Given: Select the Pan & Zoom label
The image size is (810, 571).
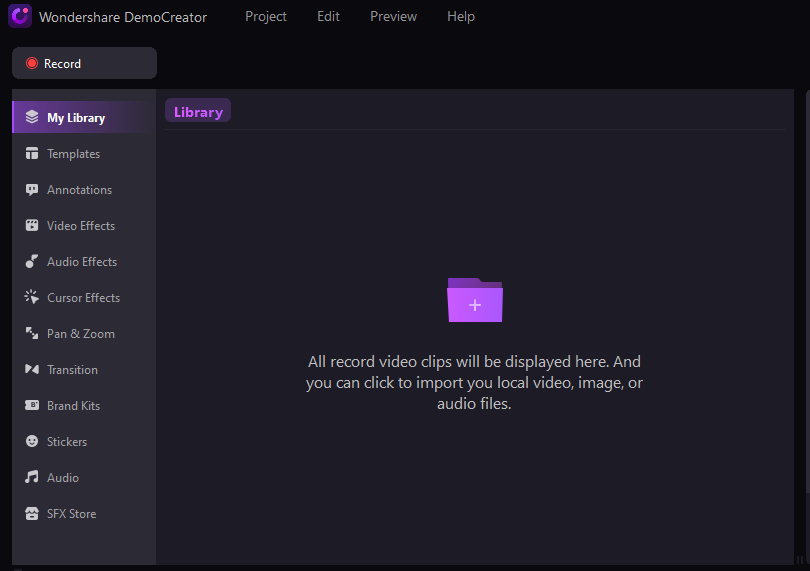Looking at the screenshot, I should pos(81,334).
